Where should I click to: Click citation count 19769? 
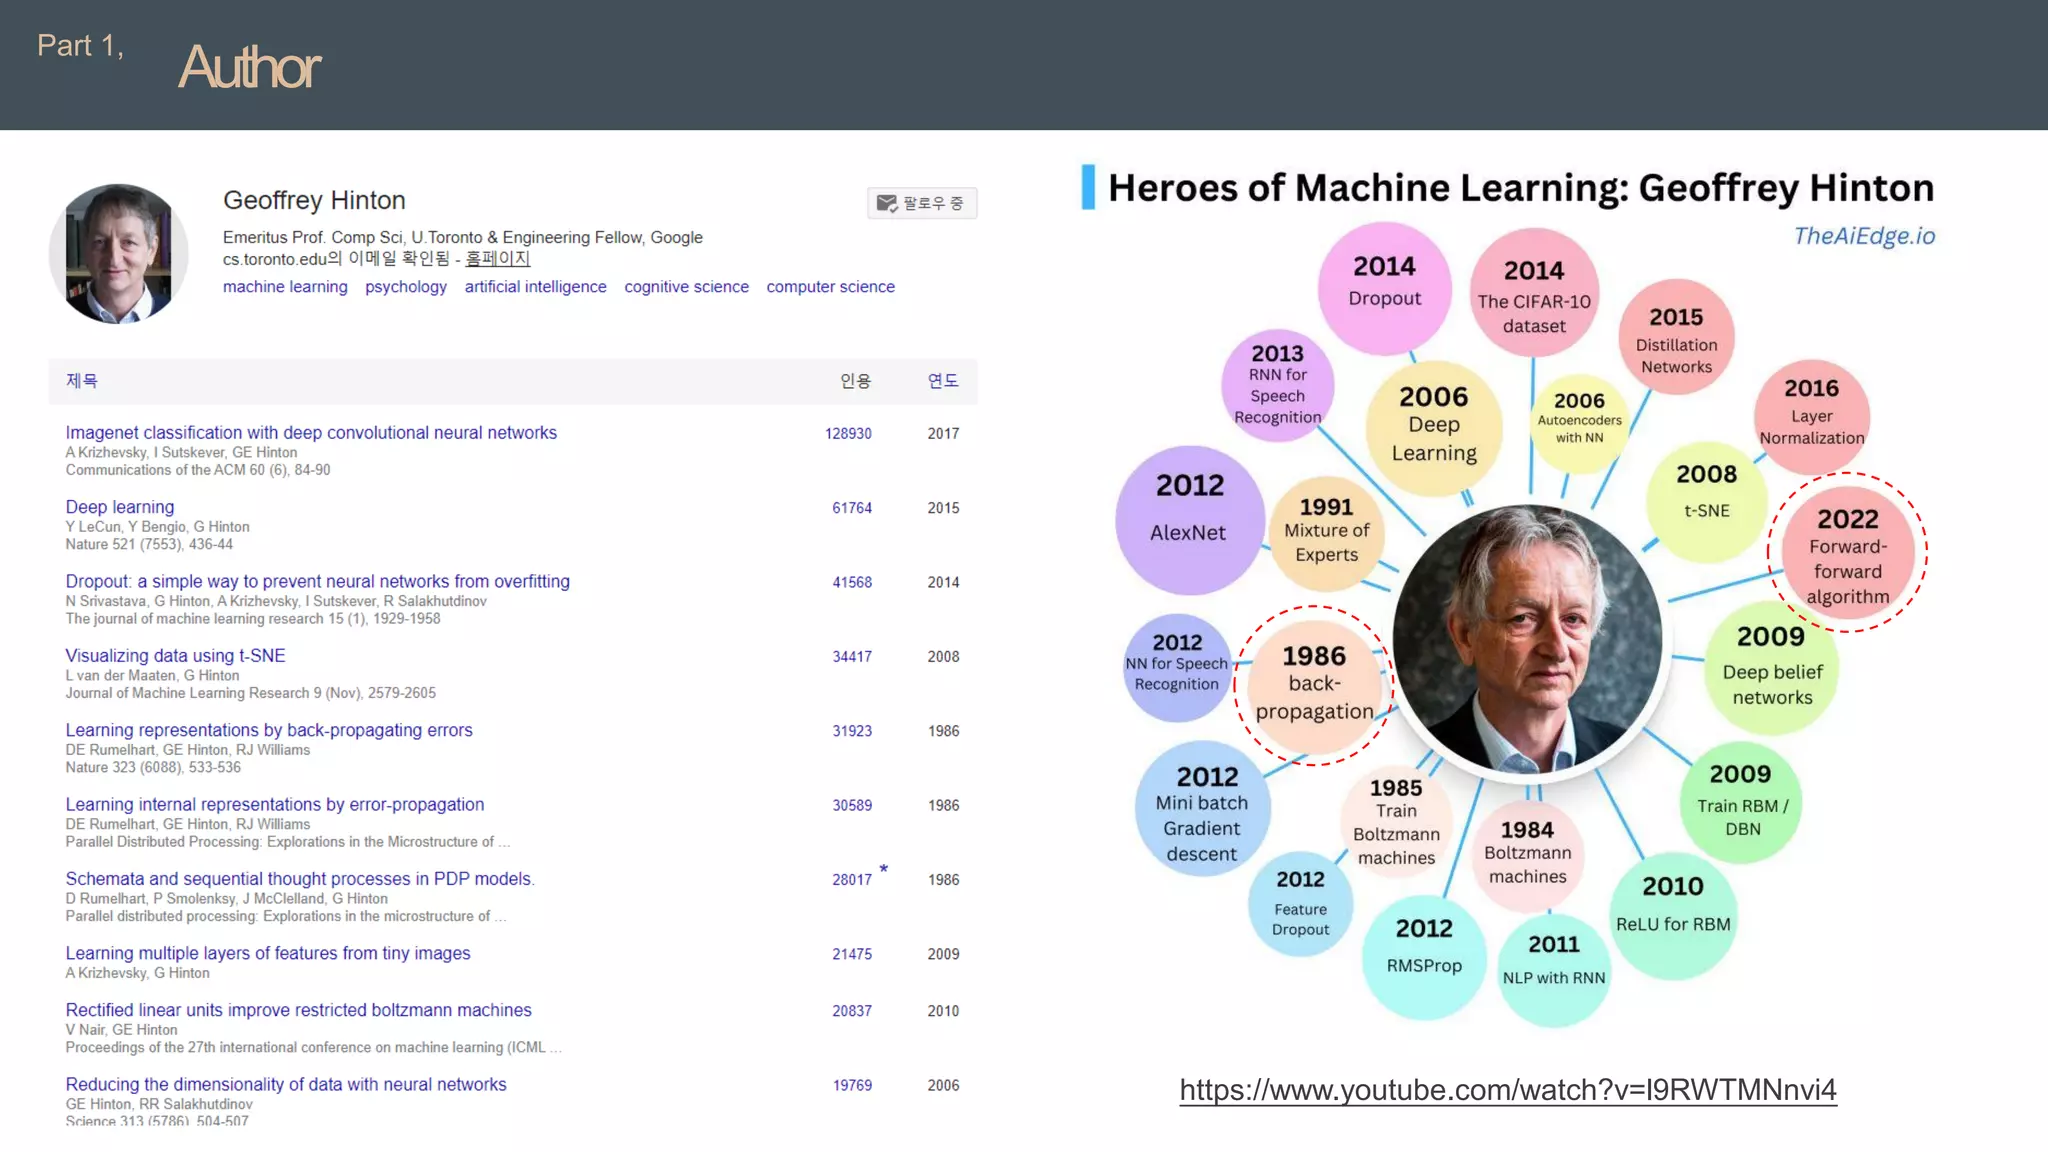pyautogui.click(x=852, y=1086)
